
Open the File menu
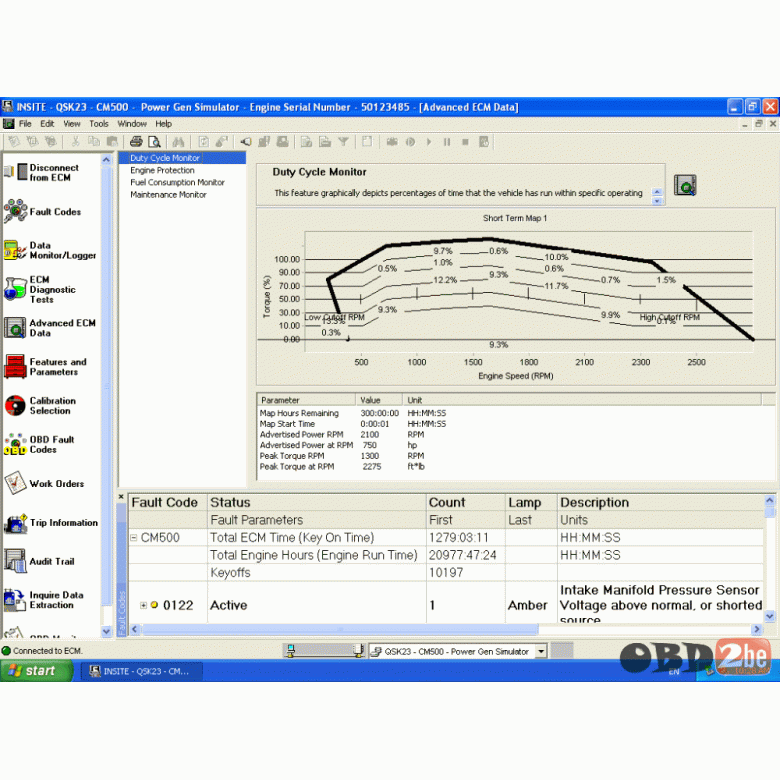click(x=25, y=124)
